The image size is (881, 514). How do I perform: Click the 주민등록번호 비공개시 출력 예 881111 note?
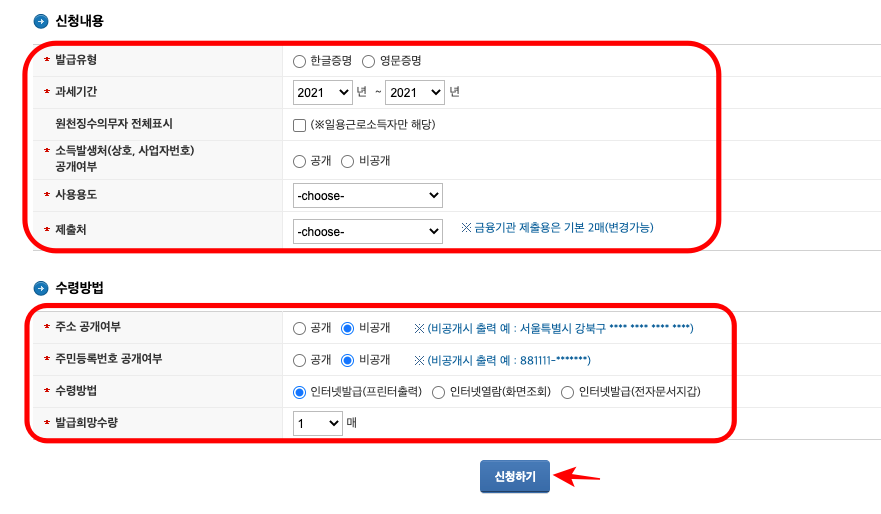(502, 360)
